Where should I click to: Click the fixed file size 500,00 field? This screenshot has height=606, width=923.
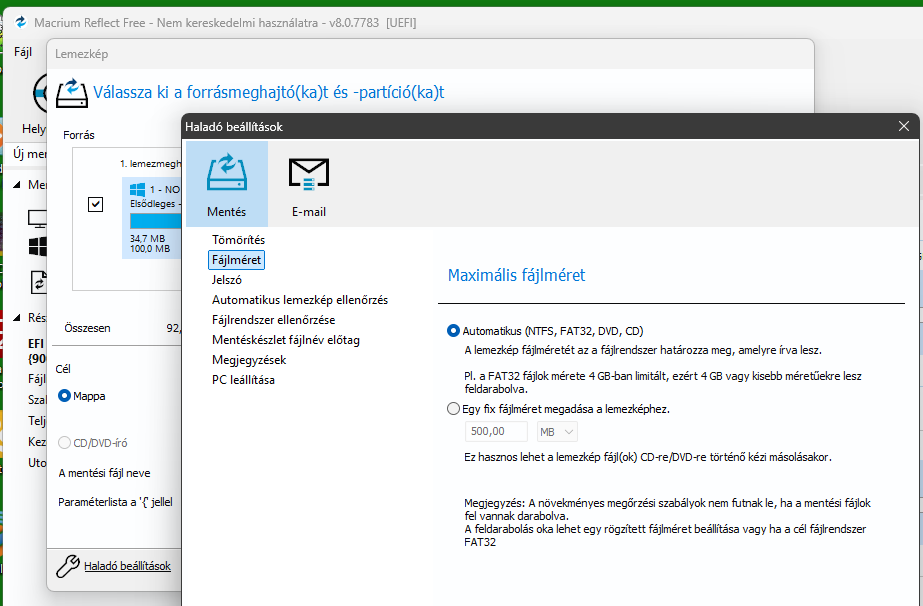[496, 432]
